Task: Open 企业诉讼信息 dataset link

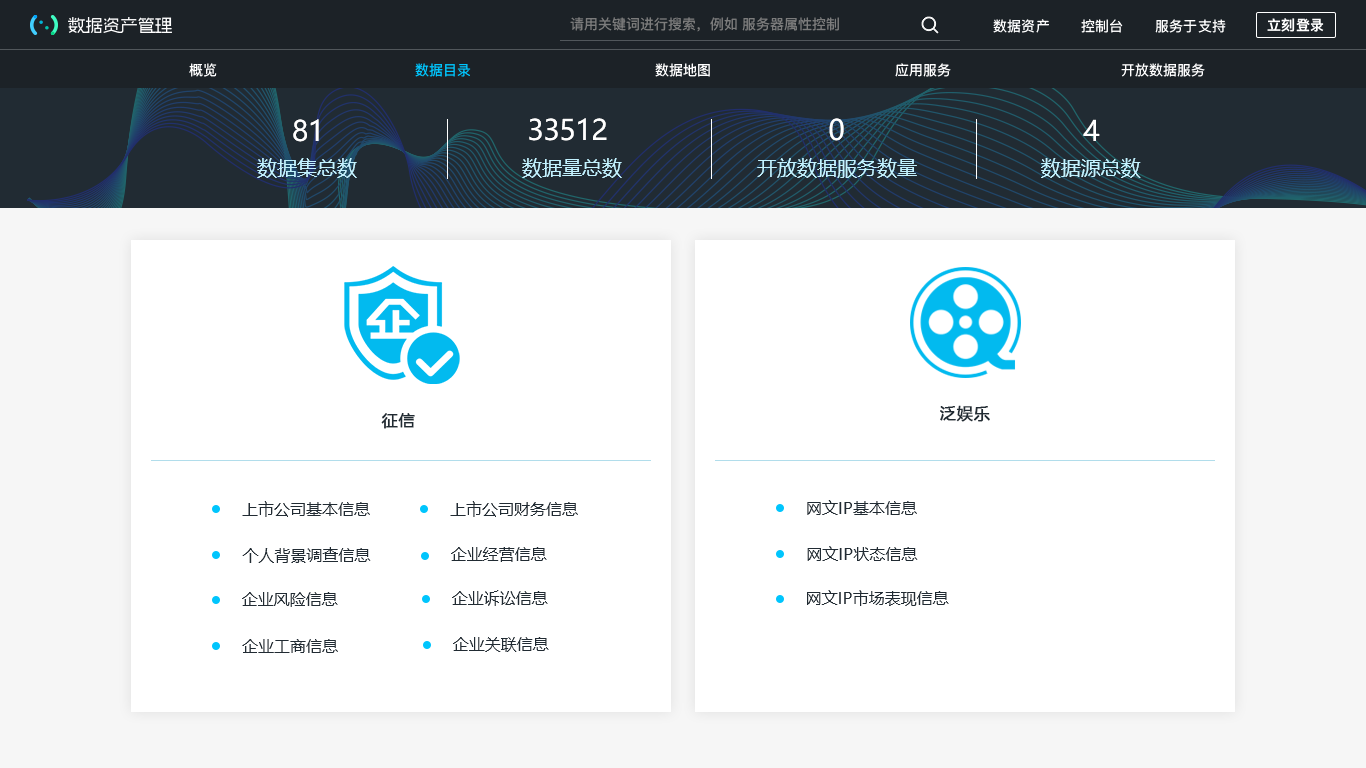Action: point(500,598)
